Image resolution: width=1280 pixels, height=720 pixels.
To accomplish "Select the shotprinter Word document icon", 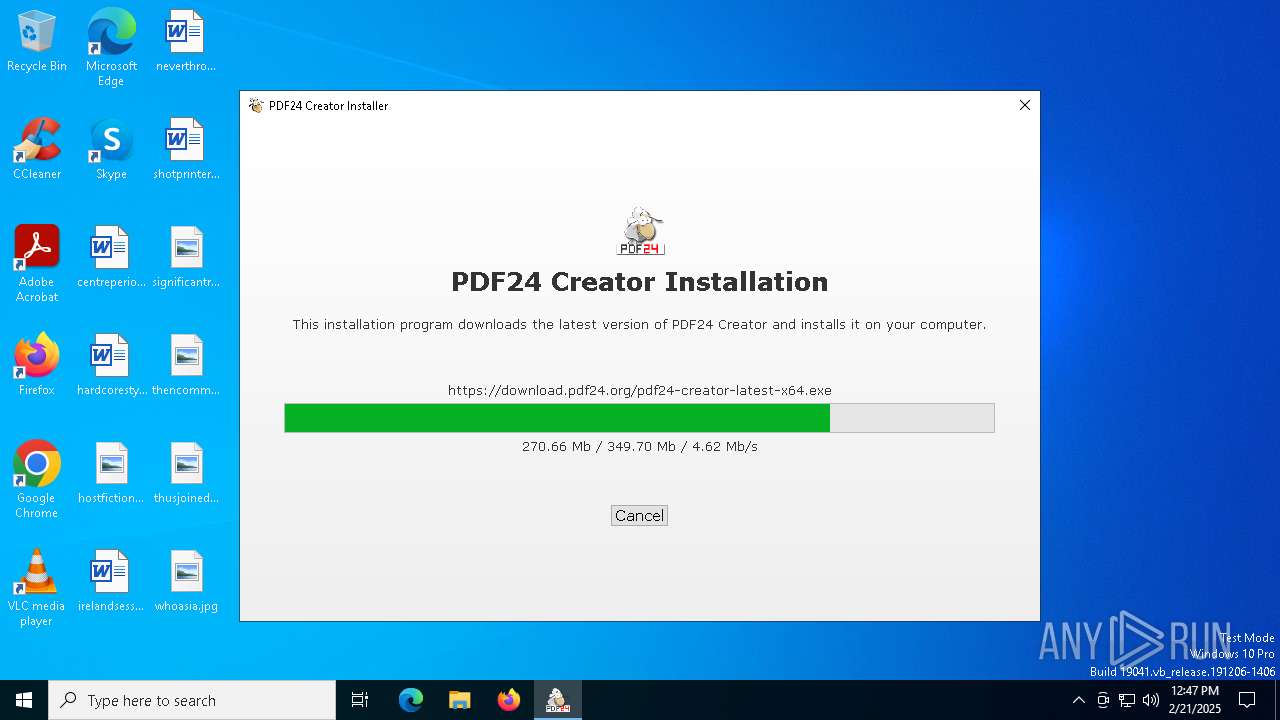I will click(186, 150).
